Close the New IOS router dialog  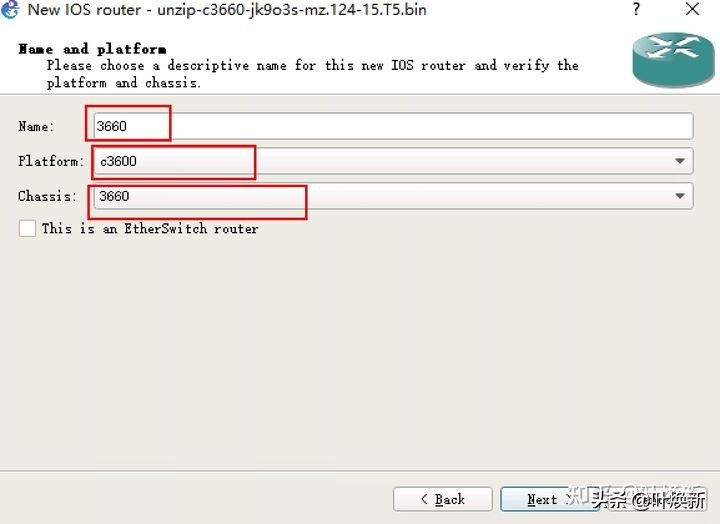(x=692, y=9)
